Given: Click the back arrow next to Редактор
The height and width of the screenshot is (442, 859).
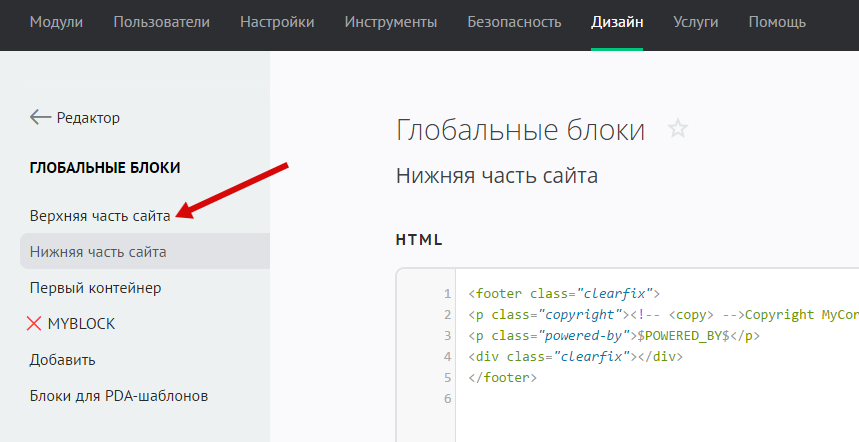Looking at the screenshot, I should tap(40, 118).
